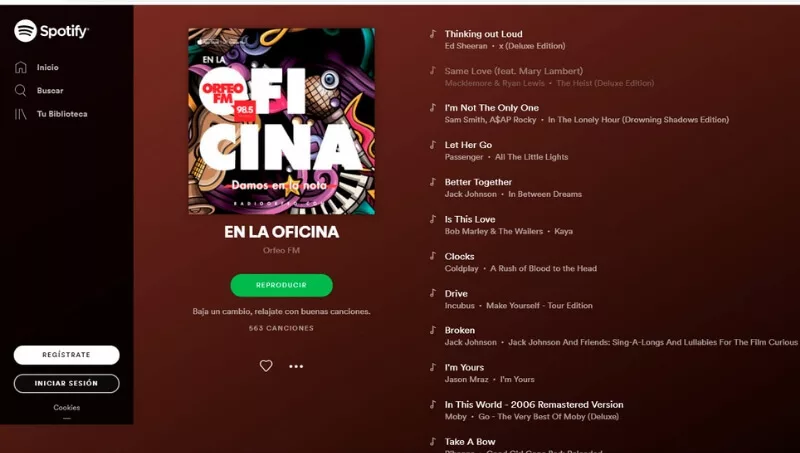The height and width of the screenshot is (453, 800).
Task: Click the note icon beside Clocks
Action: [433, 256]
